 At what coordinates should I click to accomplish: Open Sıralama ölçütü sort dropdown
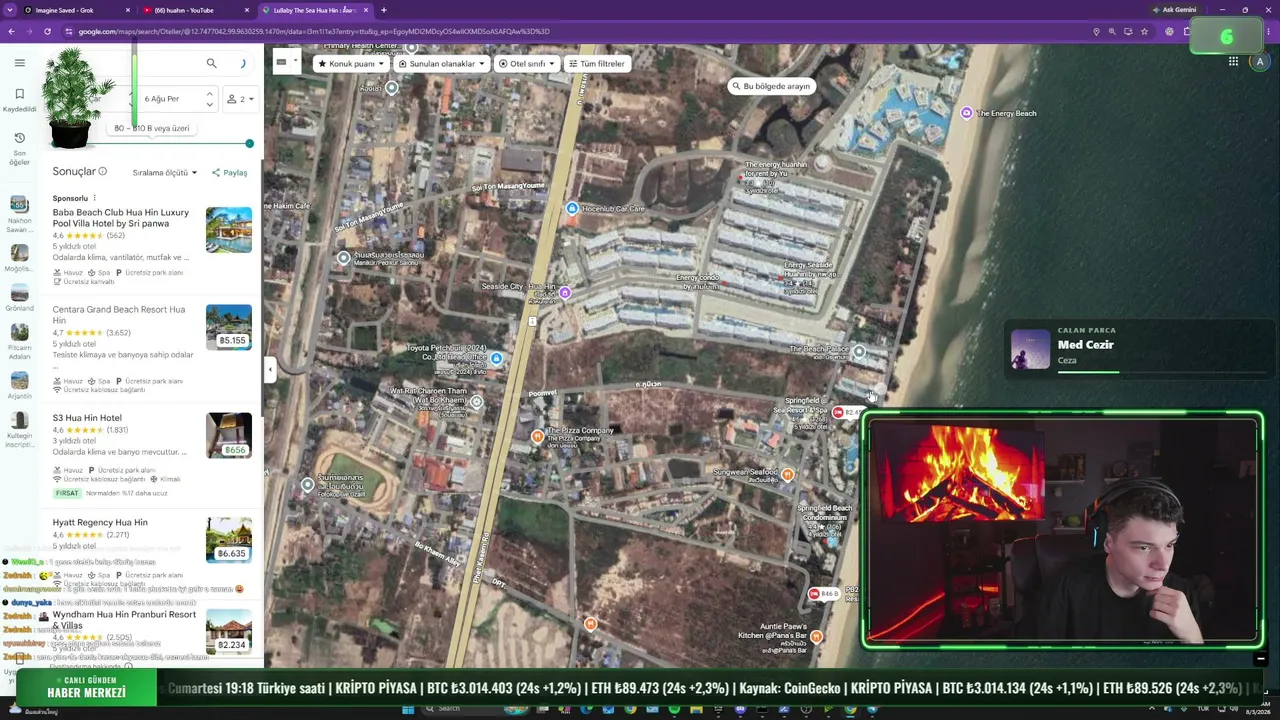[x=164, y=172]
